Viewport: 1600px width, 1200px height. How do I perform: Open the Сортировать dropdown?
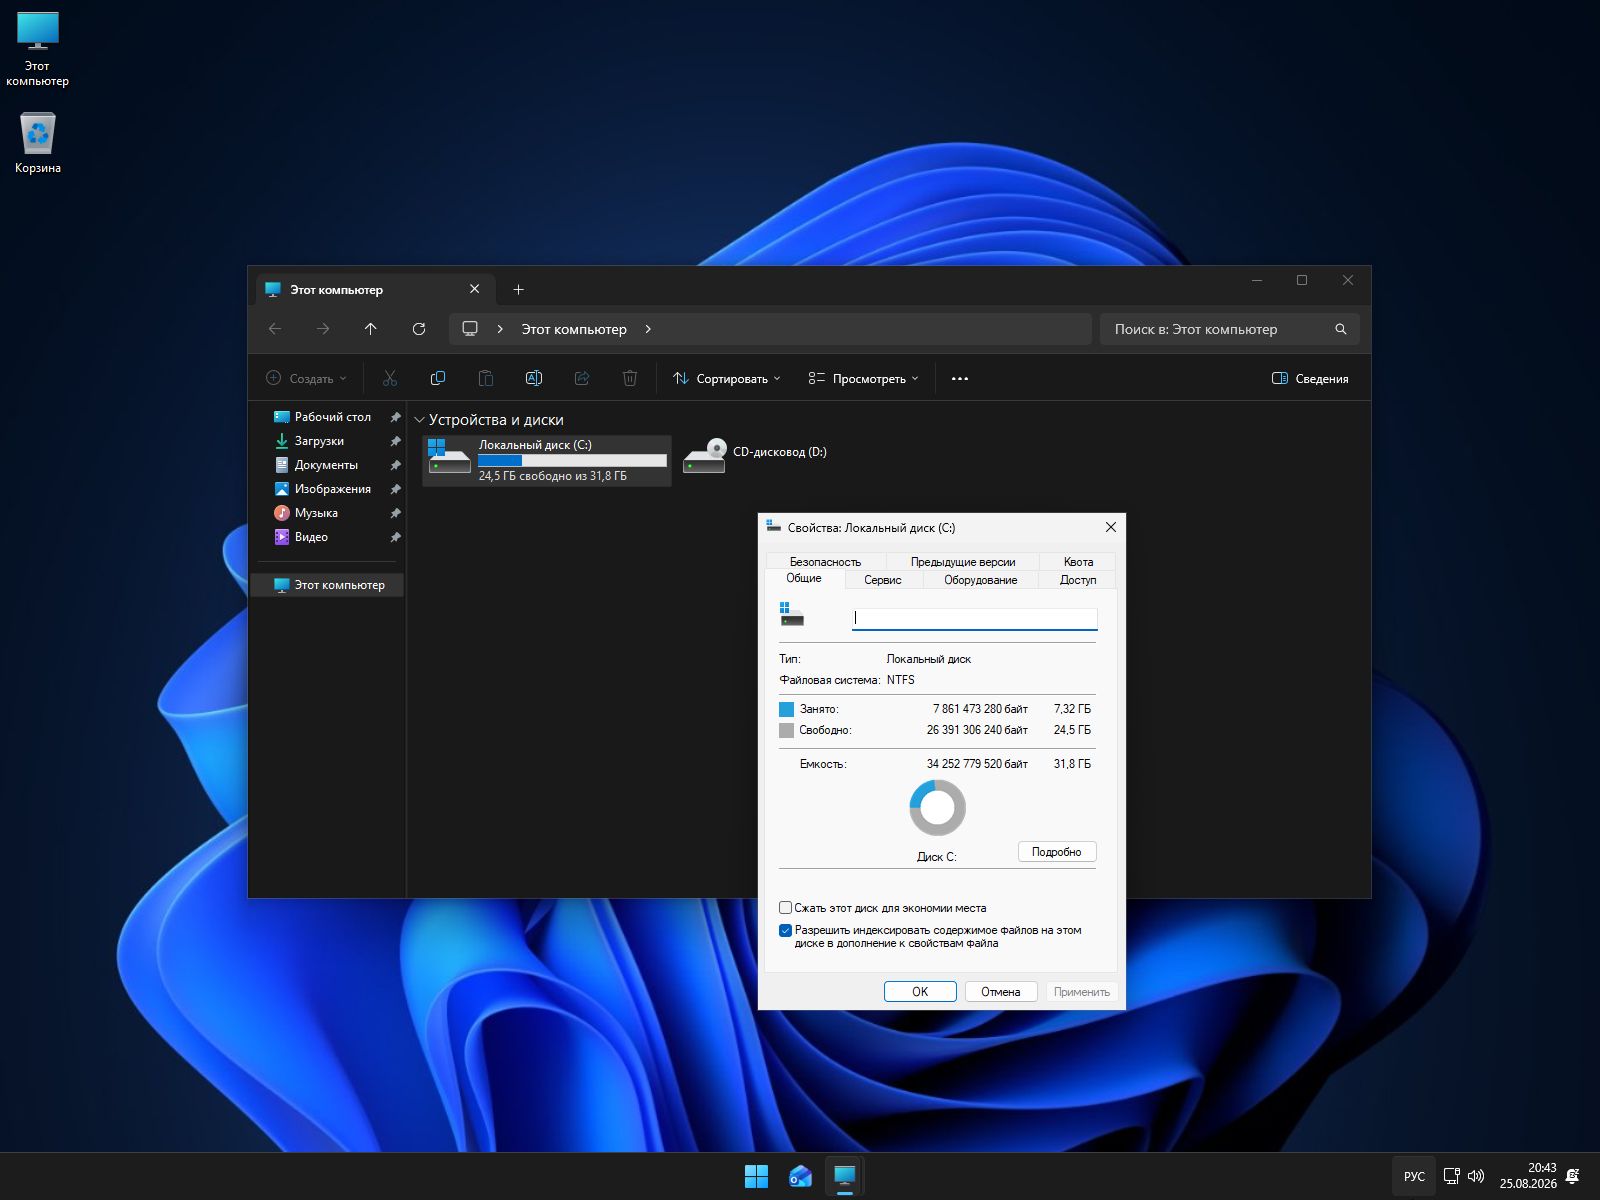pos(727,379)
